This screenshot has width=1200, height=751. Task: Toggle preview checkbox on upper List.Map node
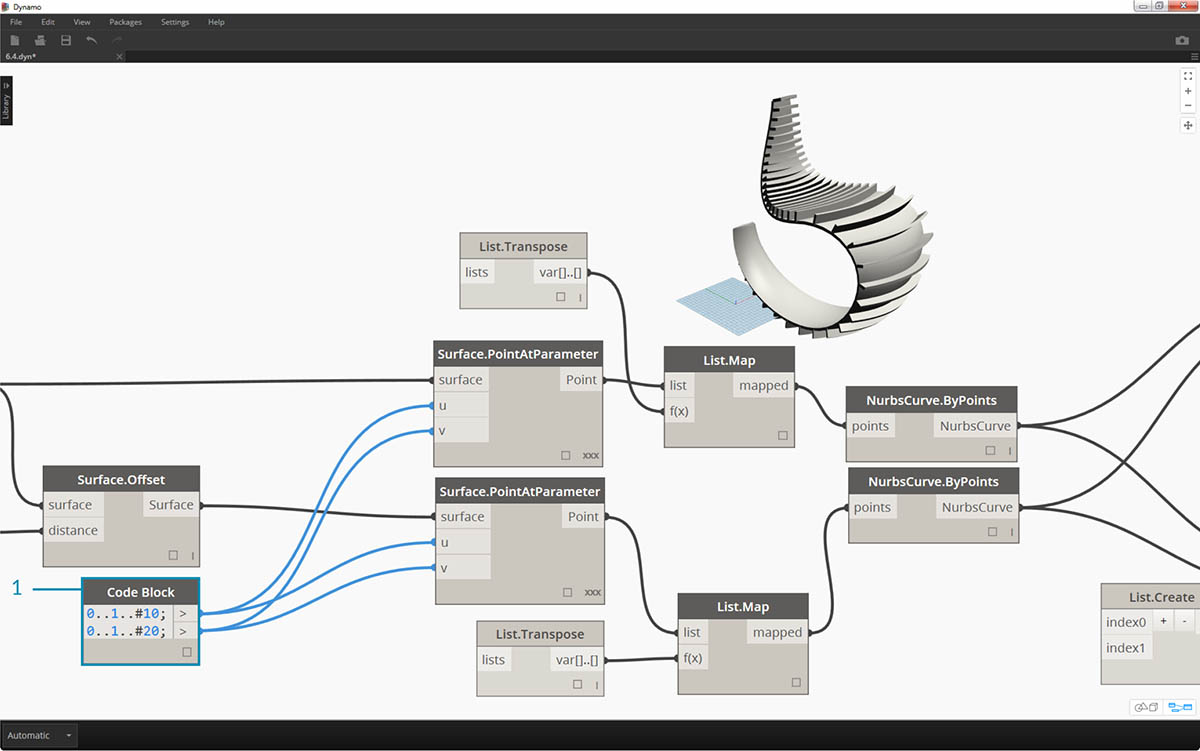point(782,436)
